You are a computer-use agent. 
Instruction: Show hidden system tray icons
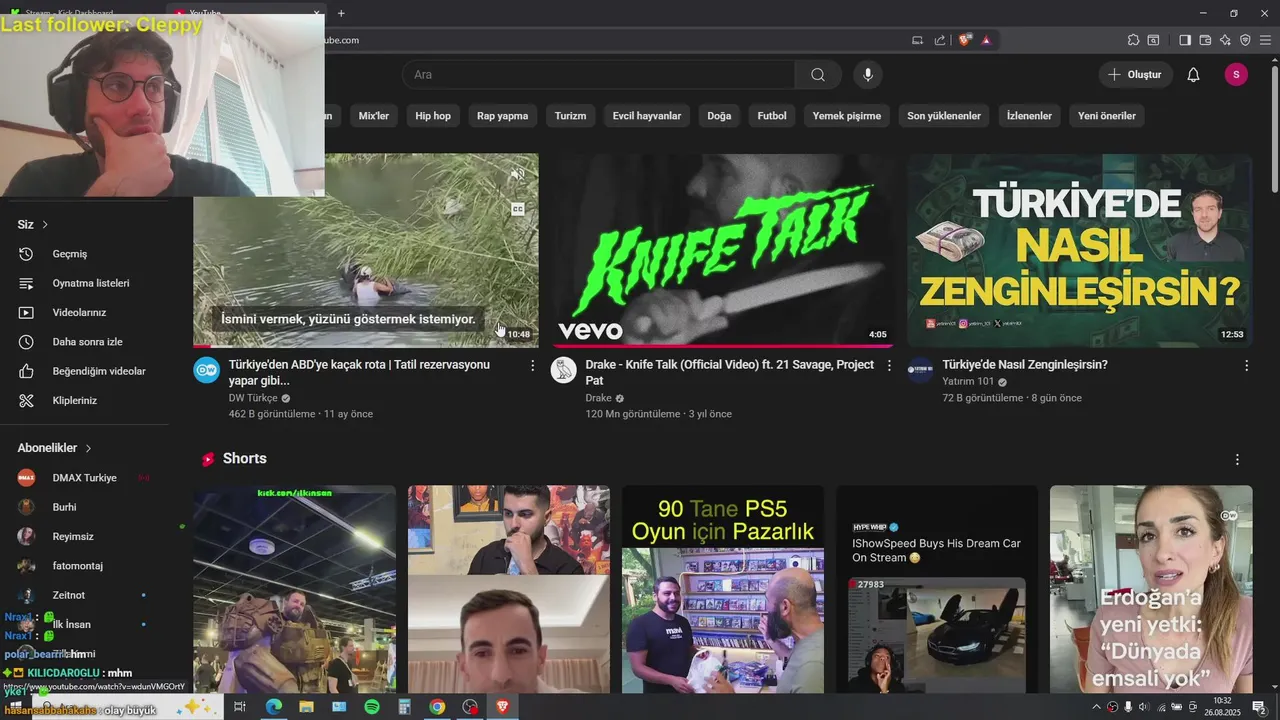[1096, 707]
